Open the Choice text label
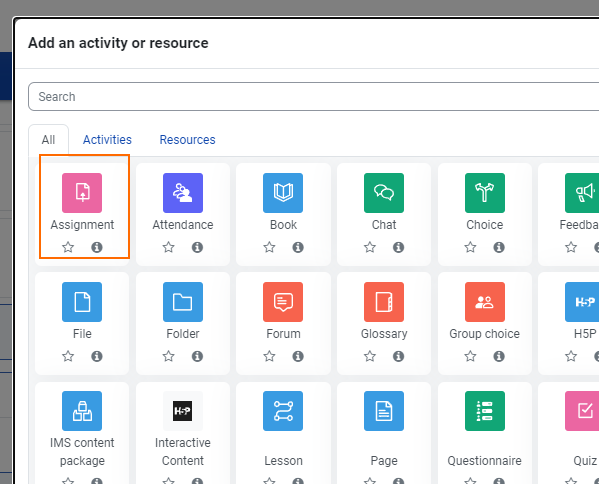This screenshot has width=599, height=484. point(484,225)
